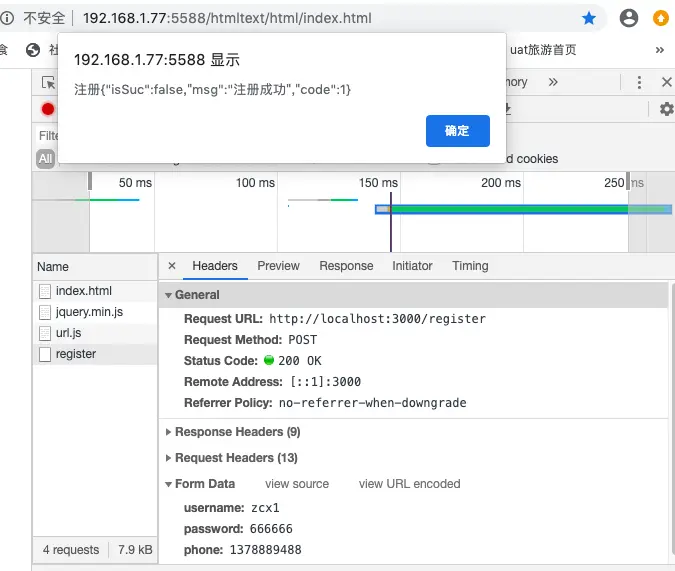Open the uat旅游首页 bookmark
This screenshot has width=675, height=571.
tap(542, 50)
